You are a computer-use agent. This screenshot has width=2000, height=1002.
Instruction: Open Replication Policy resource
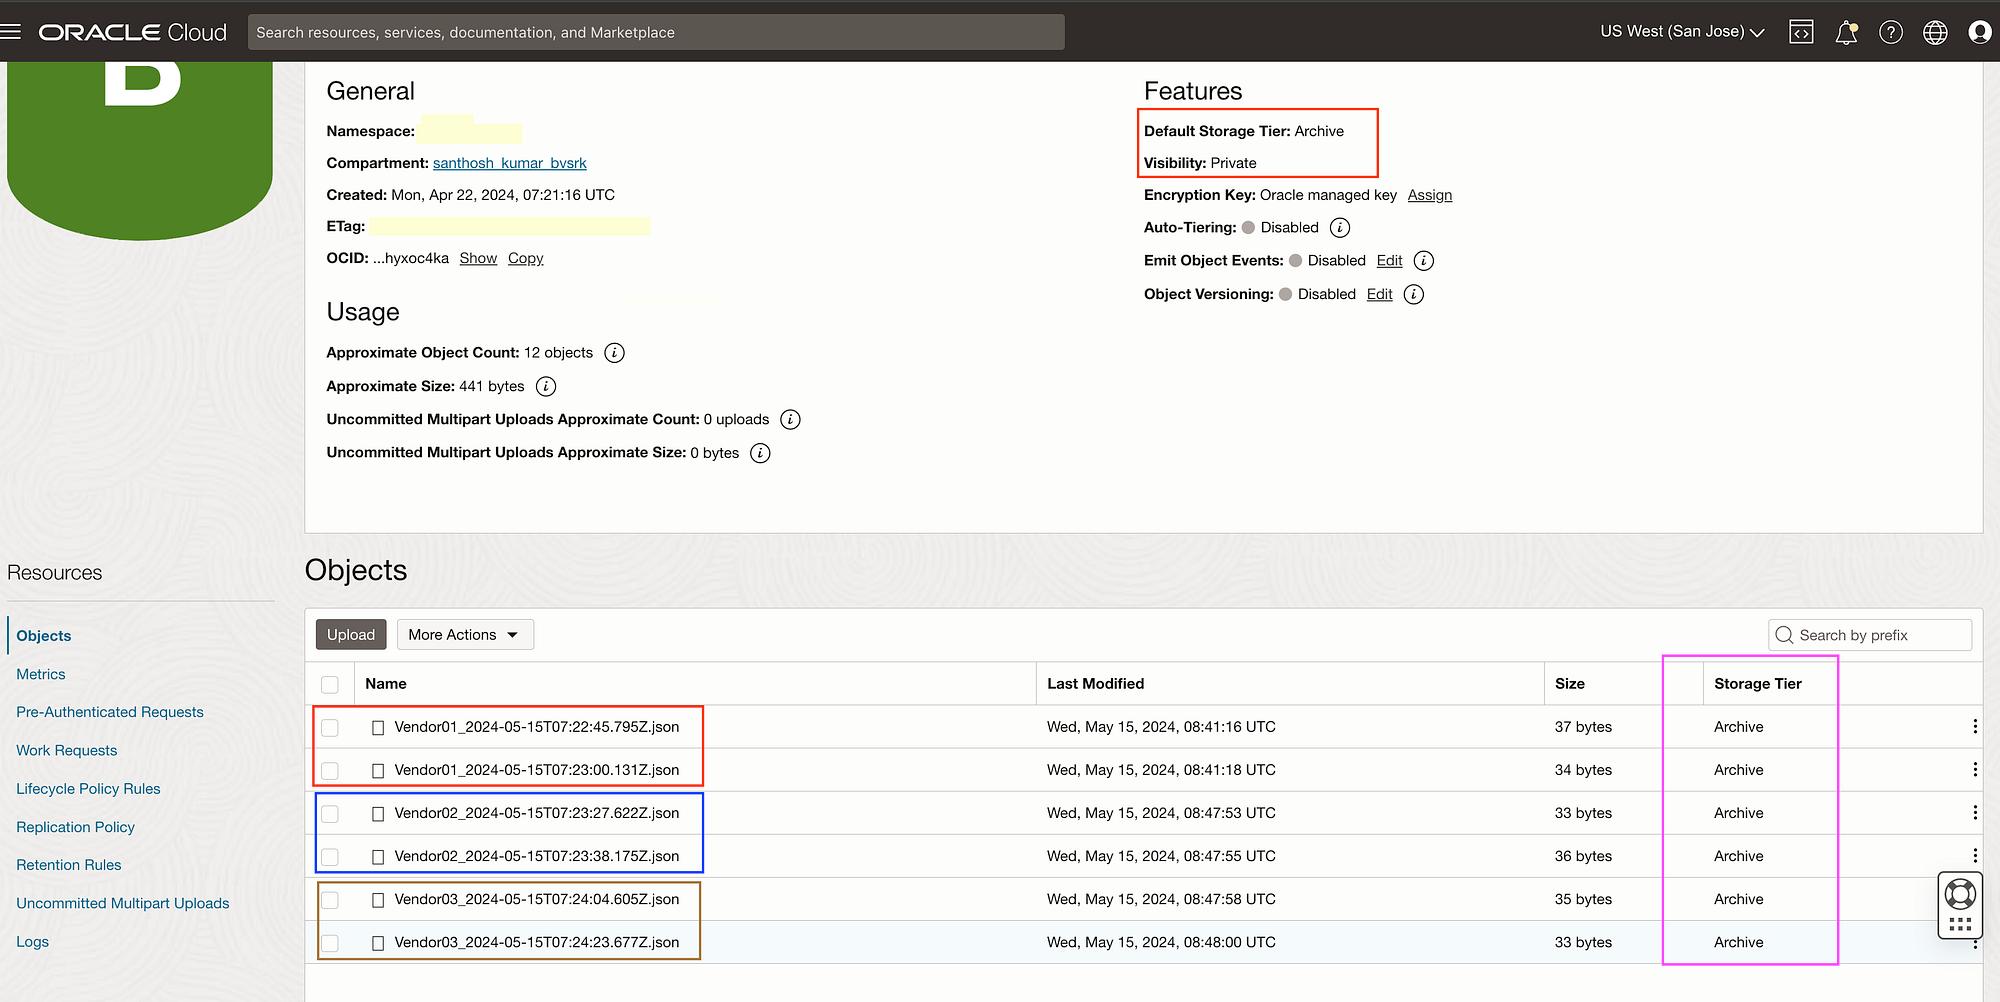75,827
